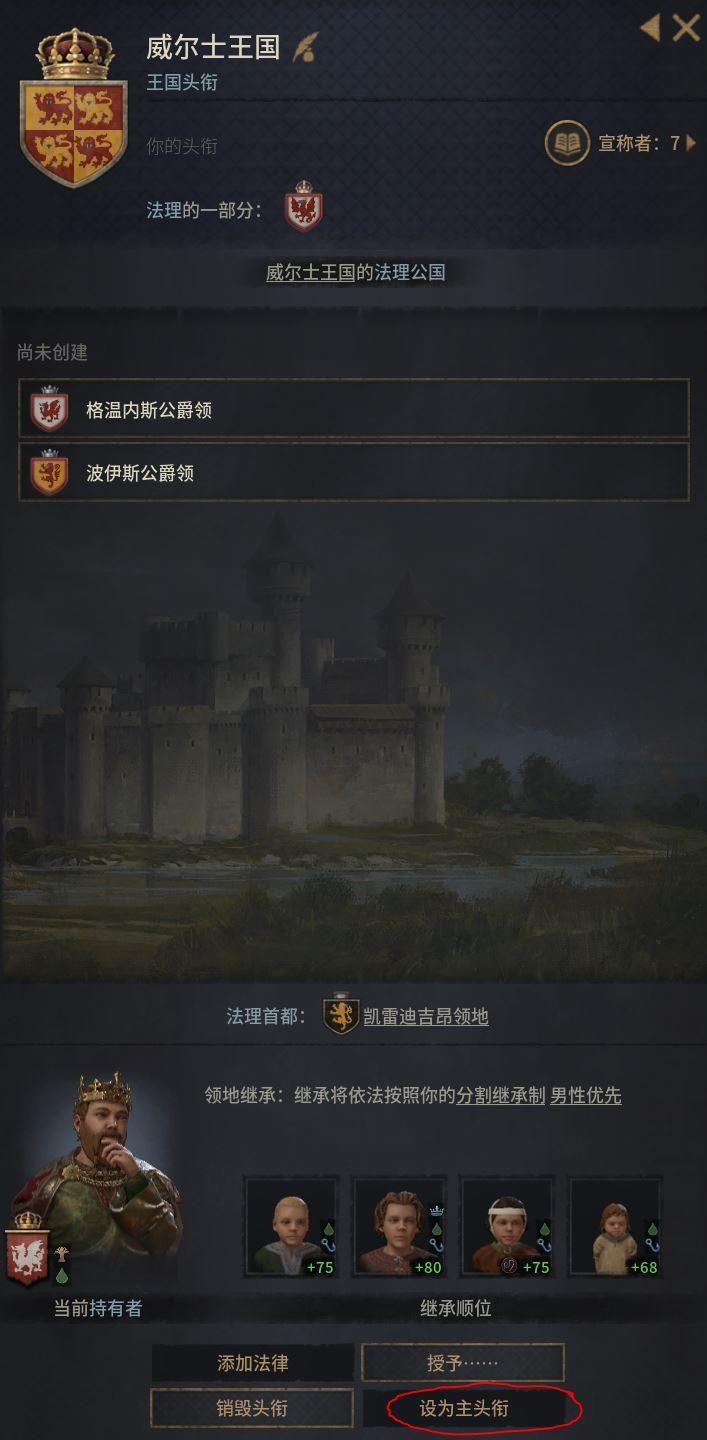The image size is (707, 1440).
Task: Go back using the left arrow at top
Action: [650, 28]
